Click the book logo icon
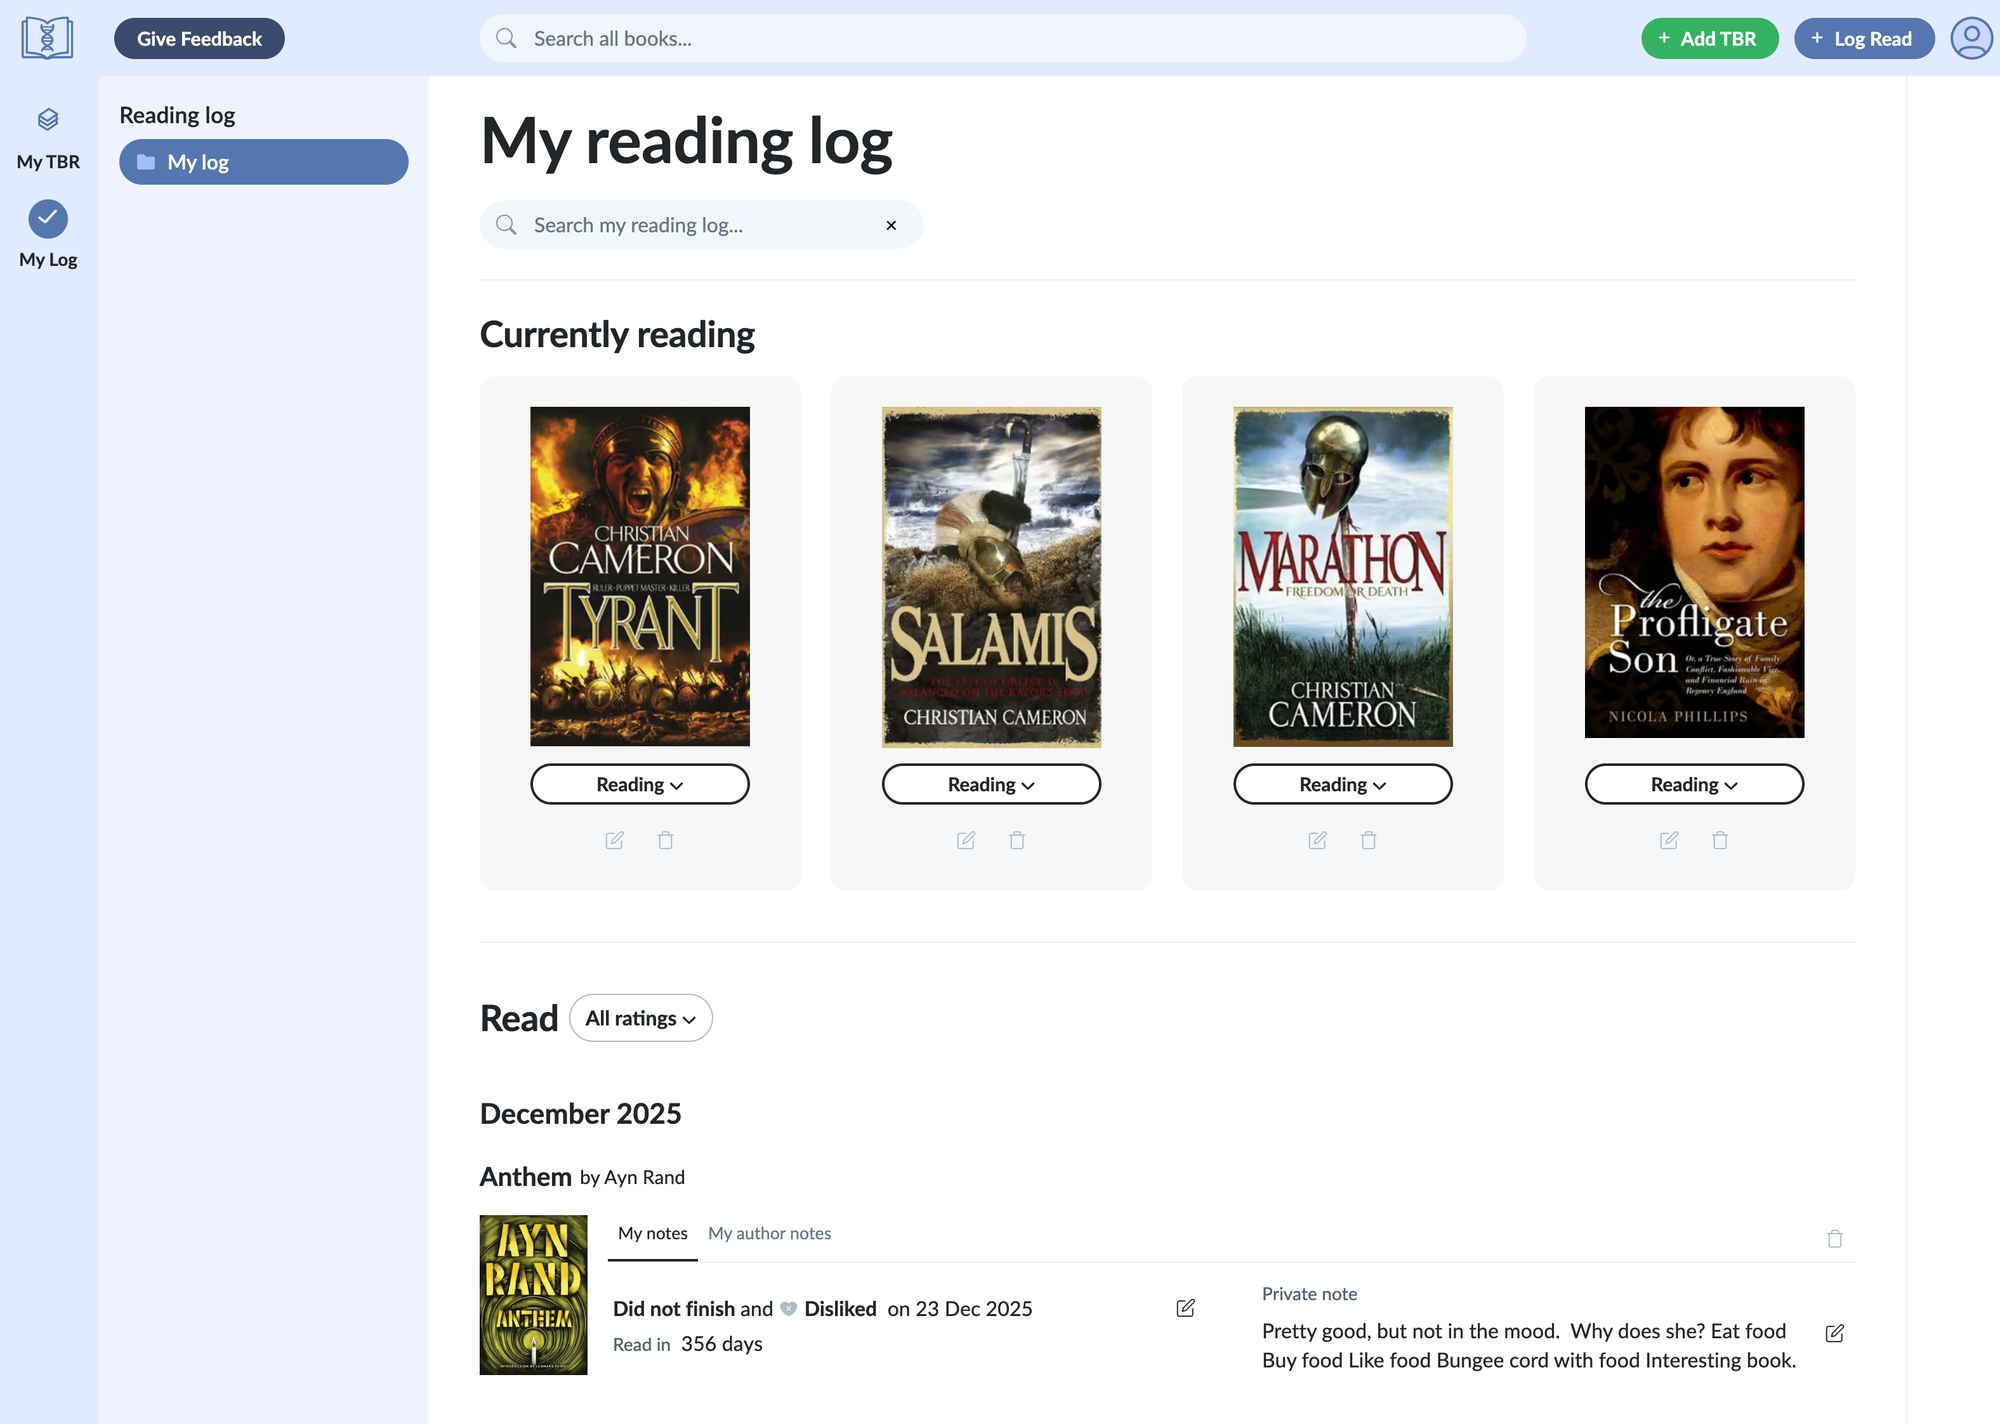This screenshot has height=1424, width=2000. pyautogui.click(x=47, y=38)
